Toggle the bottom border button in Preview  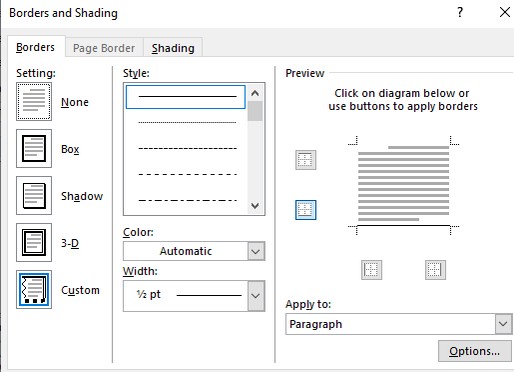pos(306,210)
